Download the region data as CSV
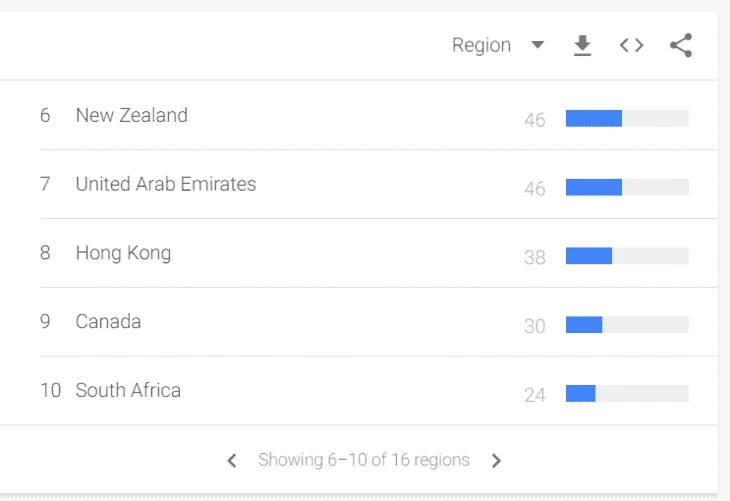 click(x=582, y=45)
